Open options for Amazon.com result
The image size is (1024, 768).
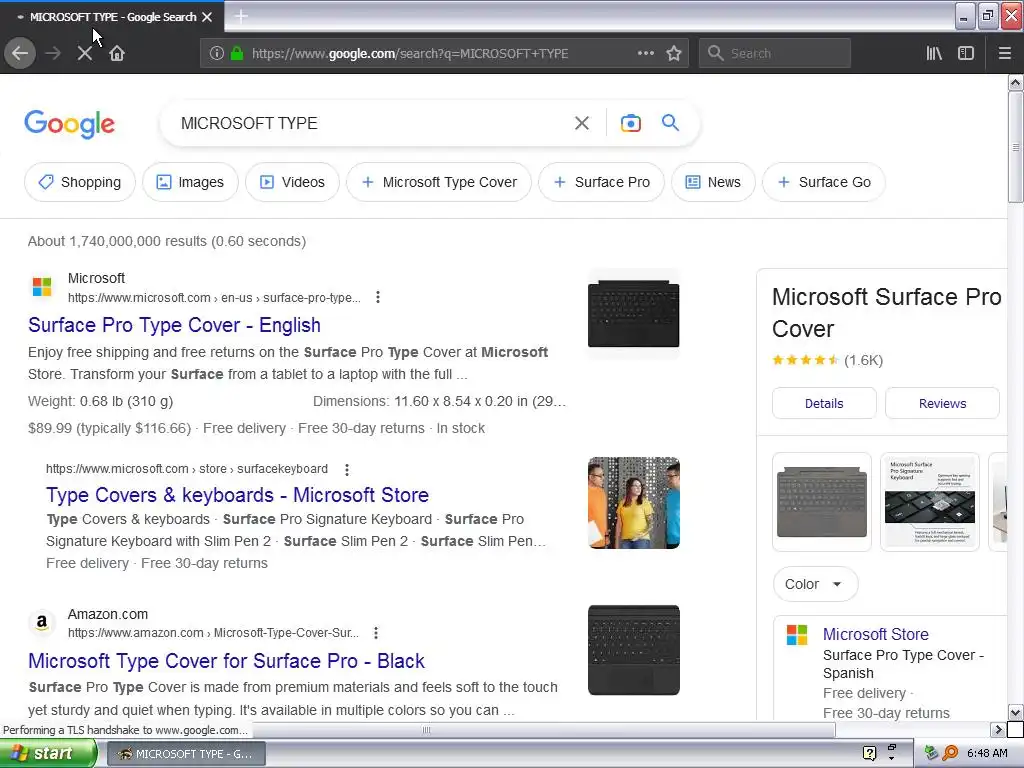376,633
